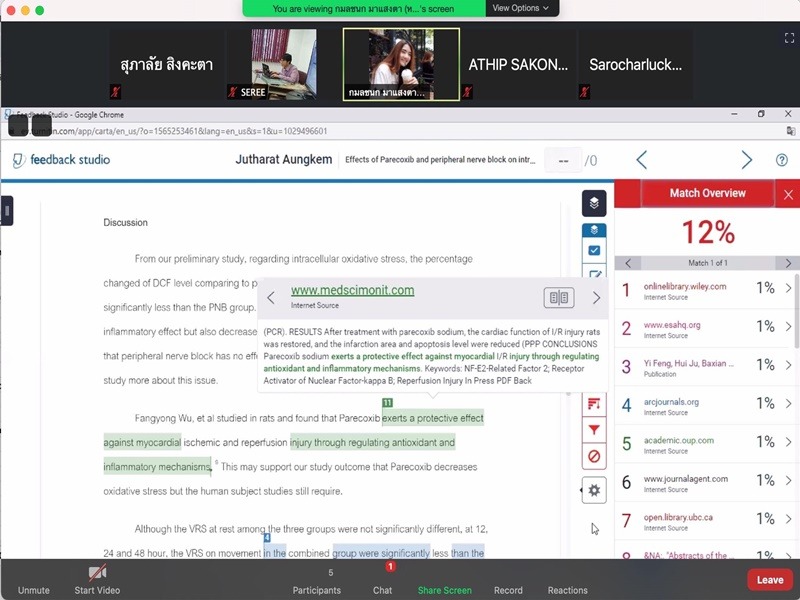Open full source text book icon
This screenshot has height=600, width=800.
point(559,298)
